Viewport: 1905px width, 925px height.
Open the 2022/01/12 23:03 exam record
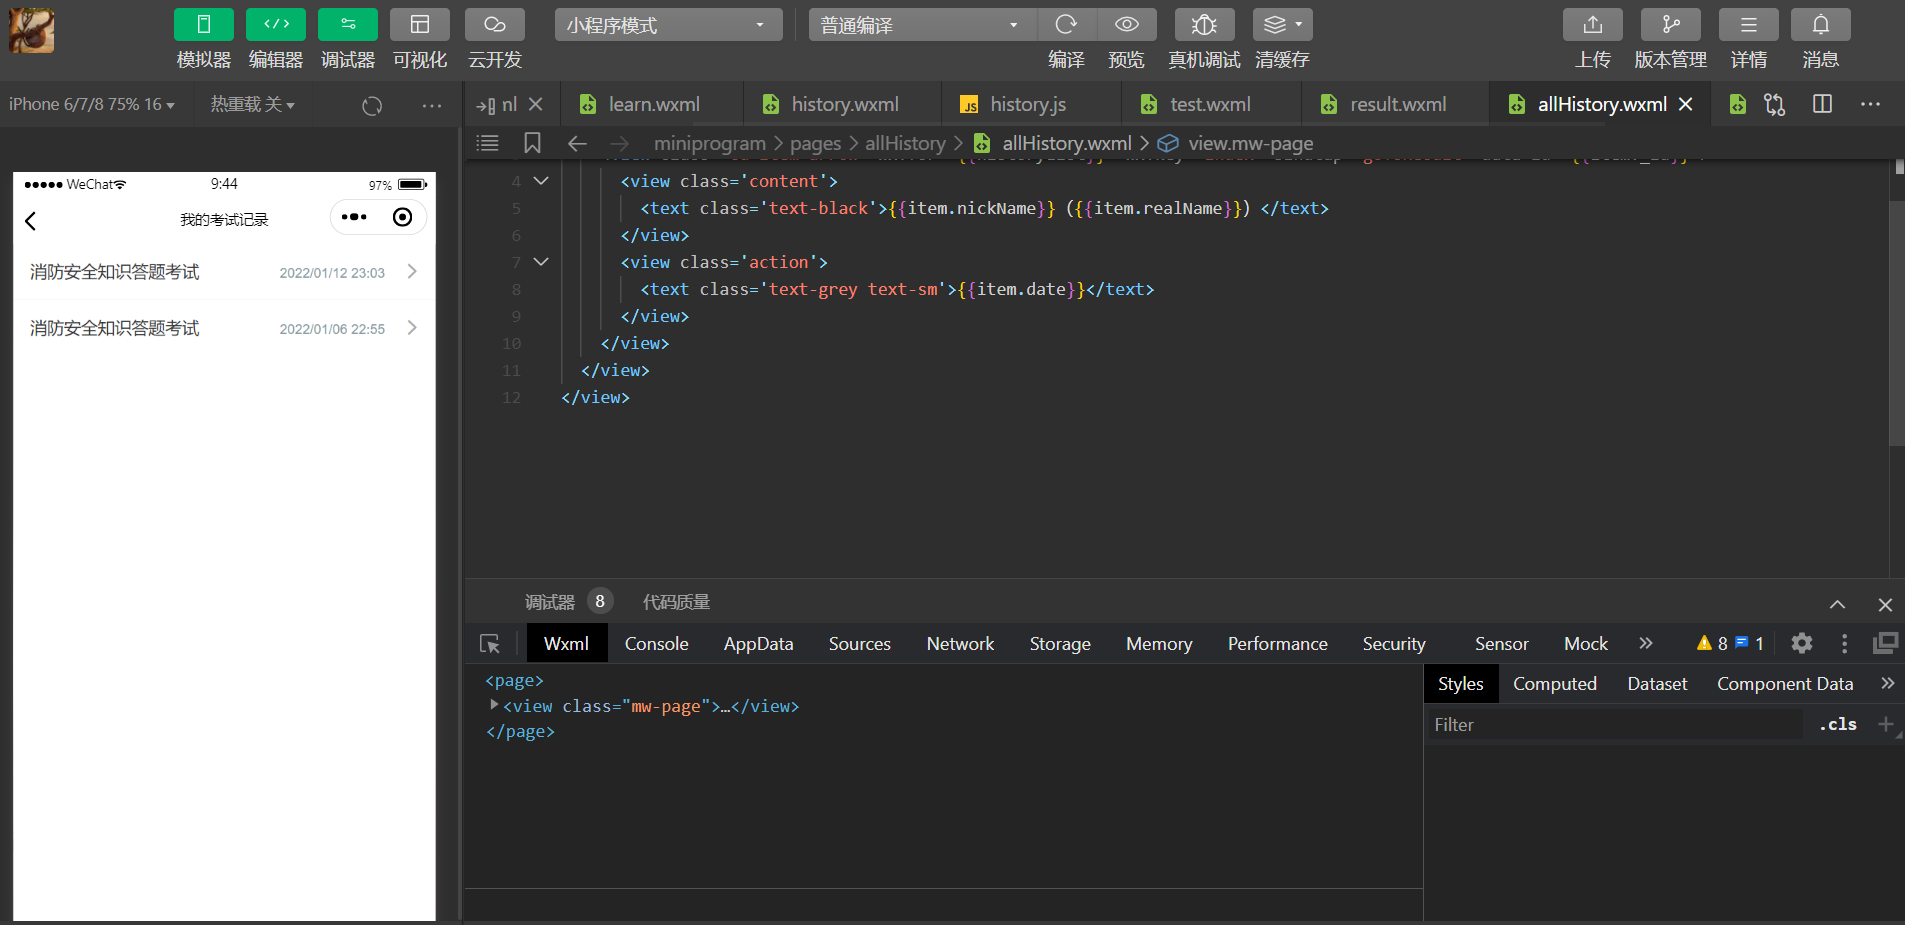(x=224, y=272)
